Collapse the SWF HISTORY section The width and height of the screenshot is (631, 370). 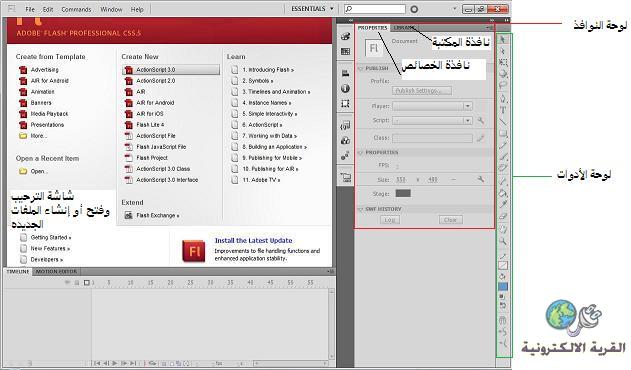click(x=361, y=209)
